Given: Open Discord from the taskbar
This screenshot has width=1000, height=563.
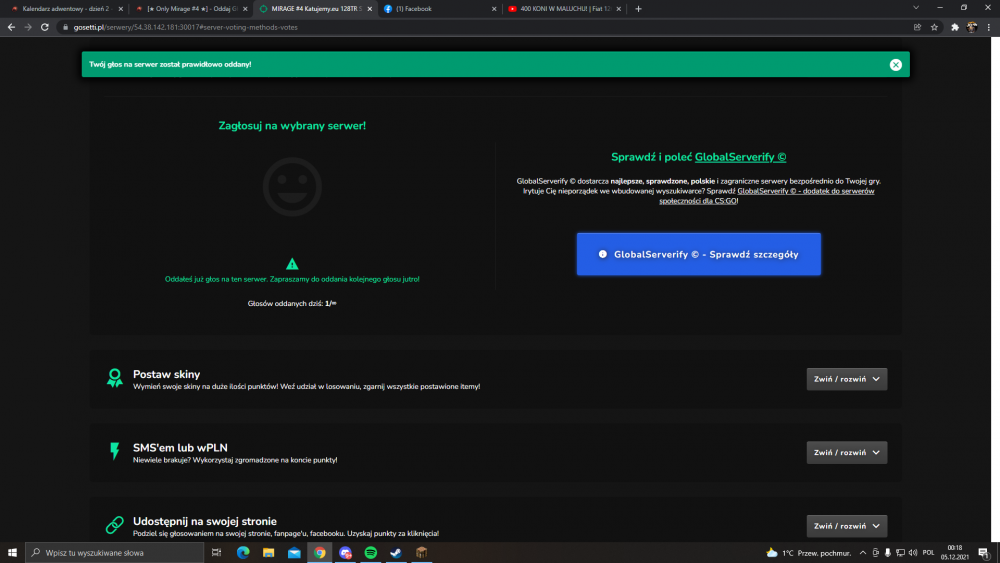Looking at the screenshot, I should [x=345, y=553].
